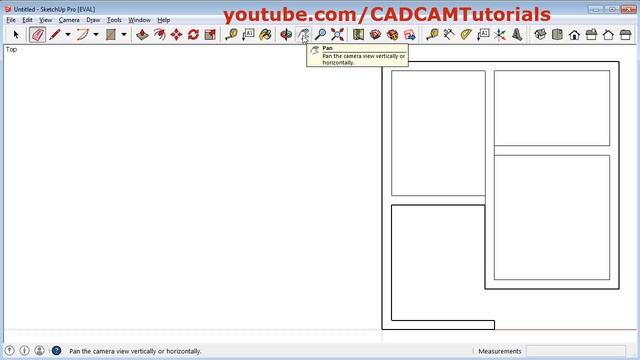Screen dimensions: 640x360
Task: Select the Text tool beside Paint Bucket
Action: (x=248, y=35)
